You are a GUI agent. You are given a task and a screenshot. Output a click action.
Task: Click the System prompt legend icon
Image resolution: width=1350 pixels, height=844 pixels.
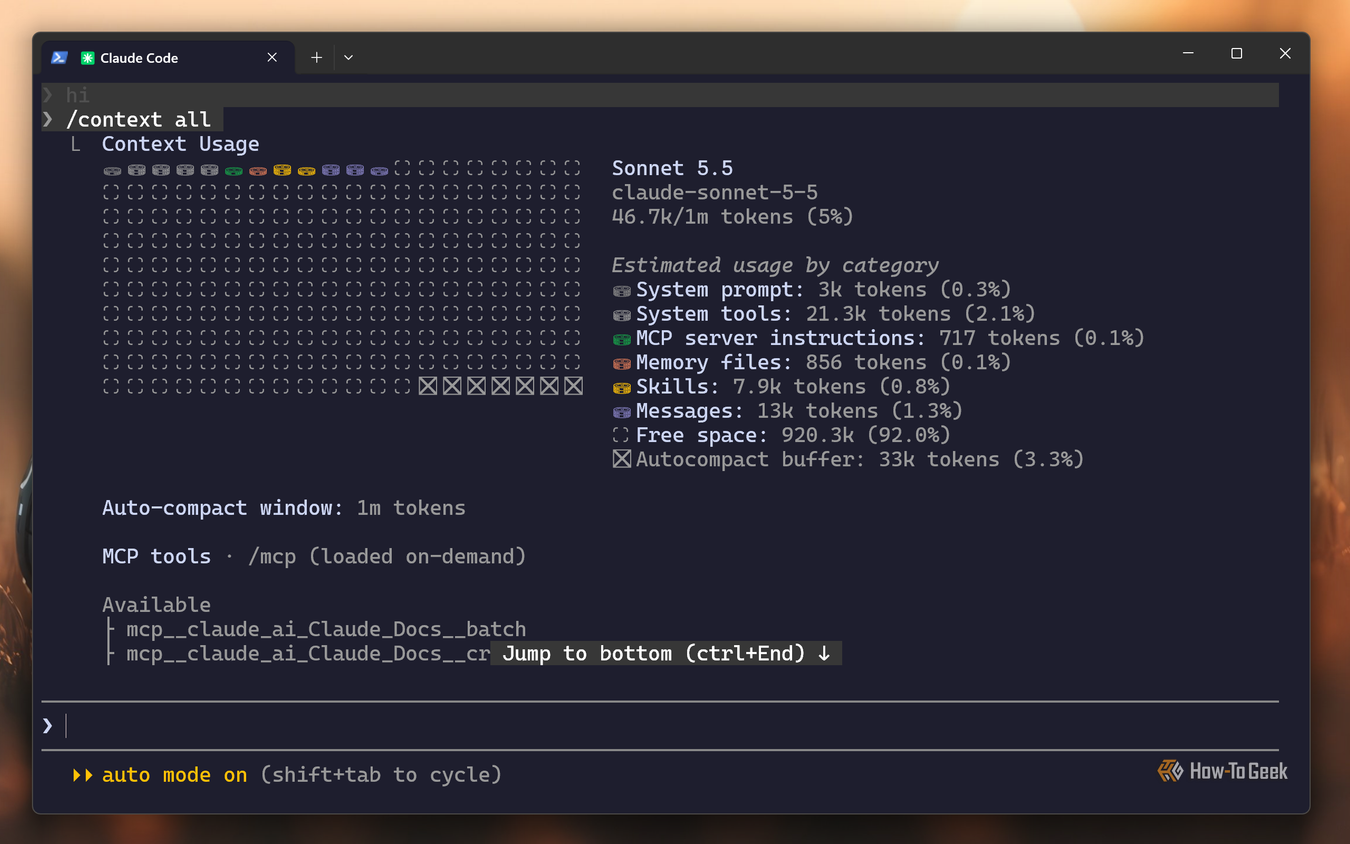621,290
